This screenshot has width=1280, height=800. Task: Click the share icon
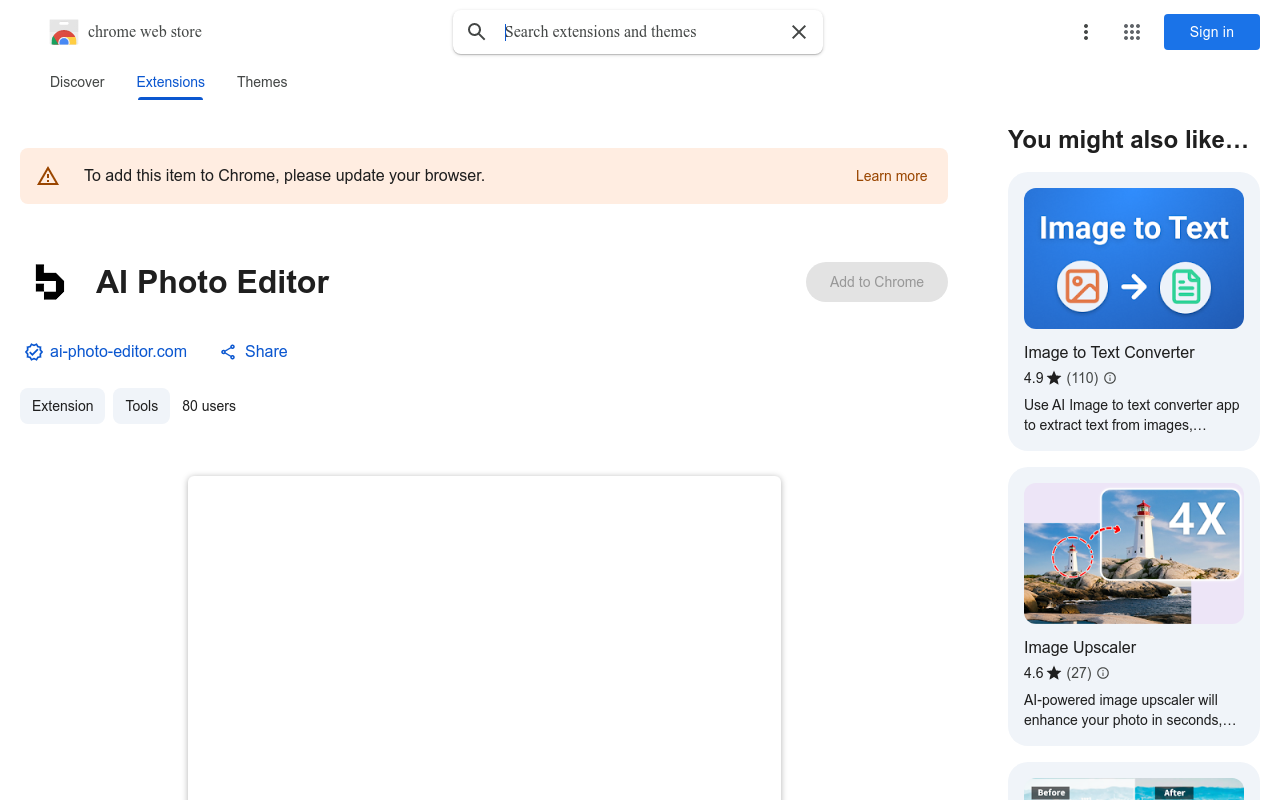click(x=228, y=352)
